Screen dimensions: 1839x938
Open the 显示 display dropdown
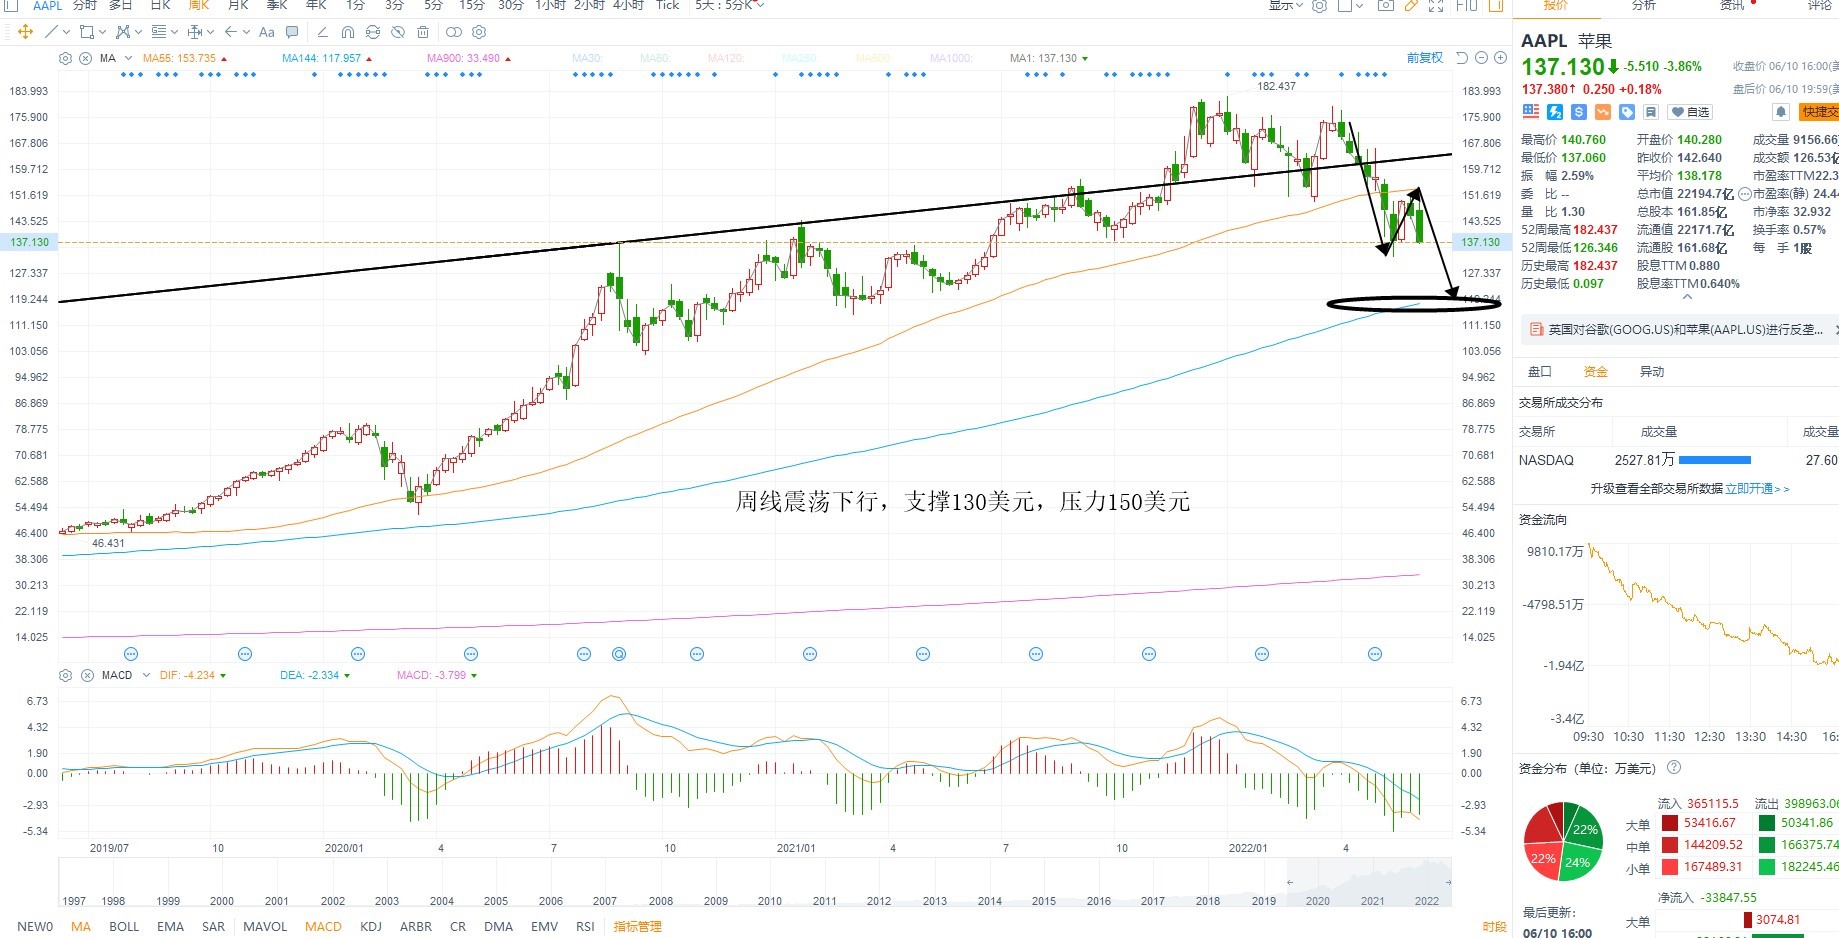coord(1286,5)
